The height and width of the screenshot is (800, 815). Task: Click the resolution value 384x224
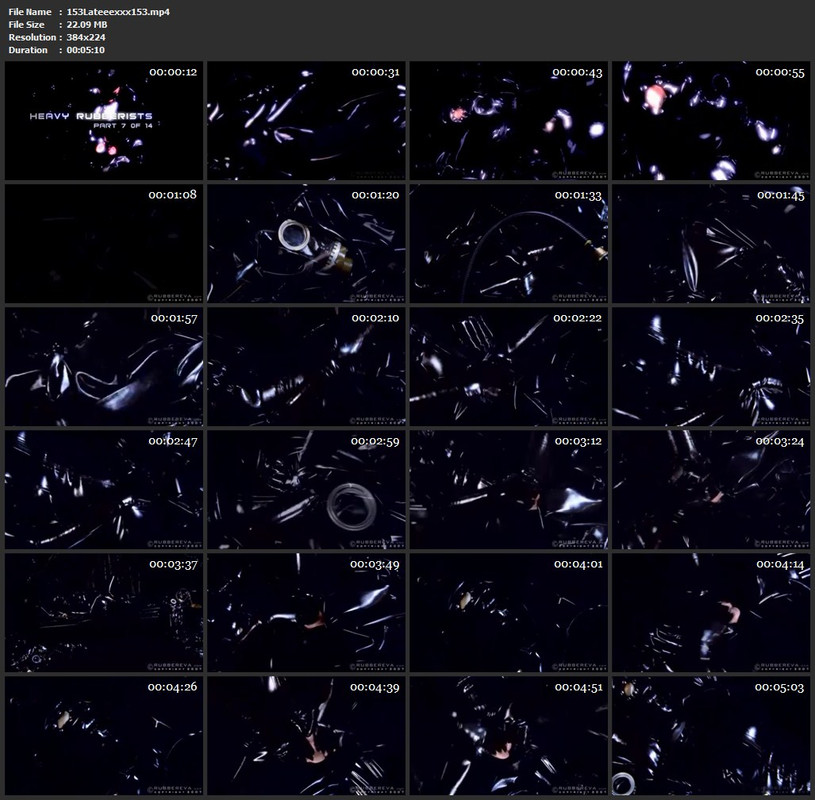(x=86, y=37)
